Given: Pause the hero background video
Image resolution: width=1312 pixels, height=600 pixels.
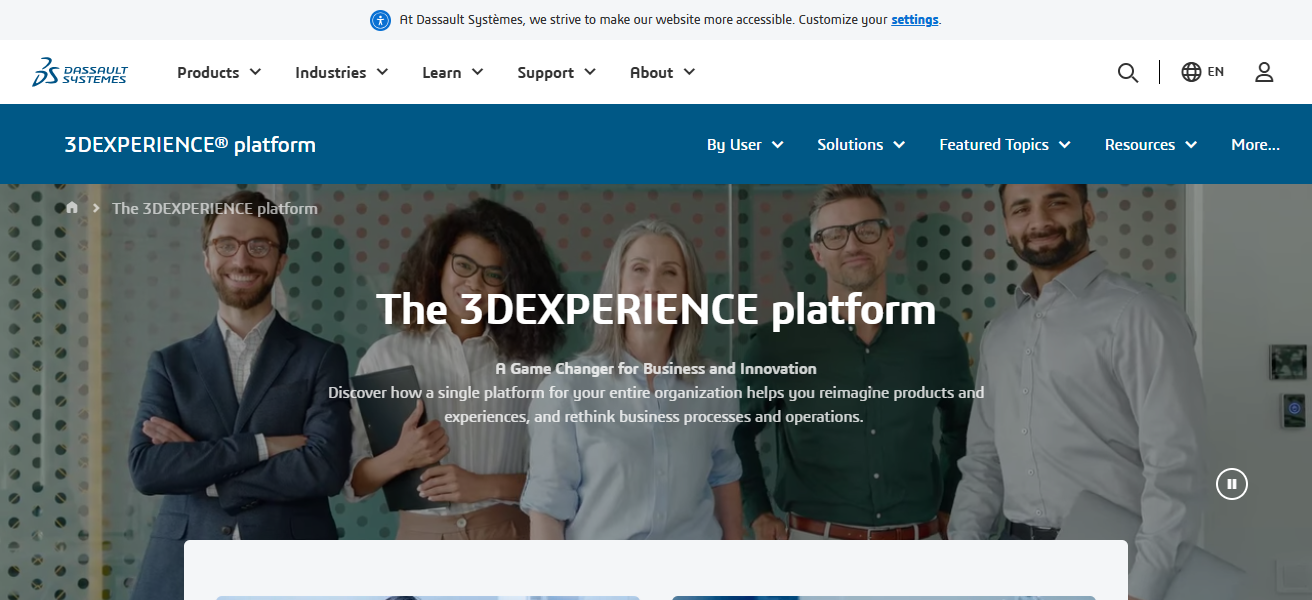Looking at the screenshot, I should (x=1231, y=483).
